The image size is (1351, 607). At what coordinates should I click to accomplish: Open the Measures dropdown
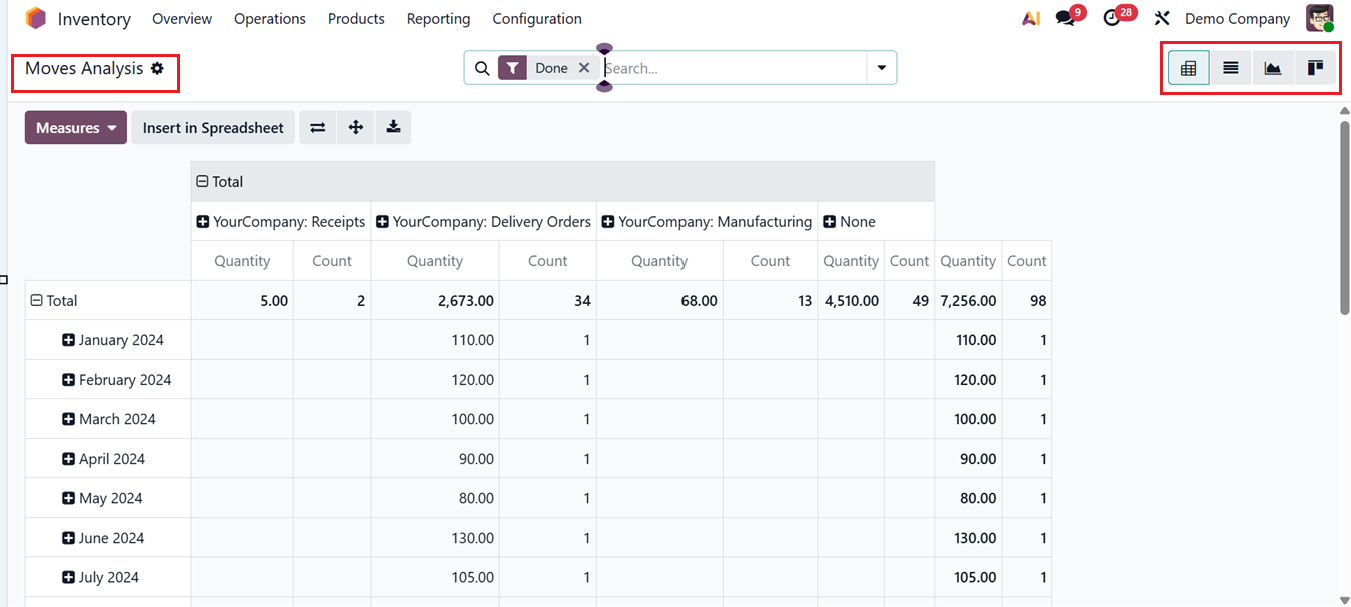tap(75, 127)
